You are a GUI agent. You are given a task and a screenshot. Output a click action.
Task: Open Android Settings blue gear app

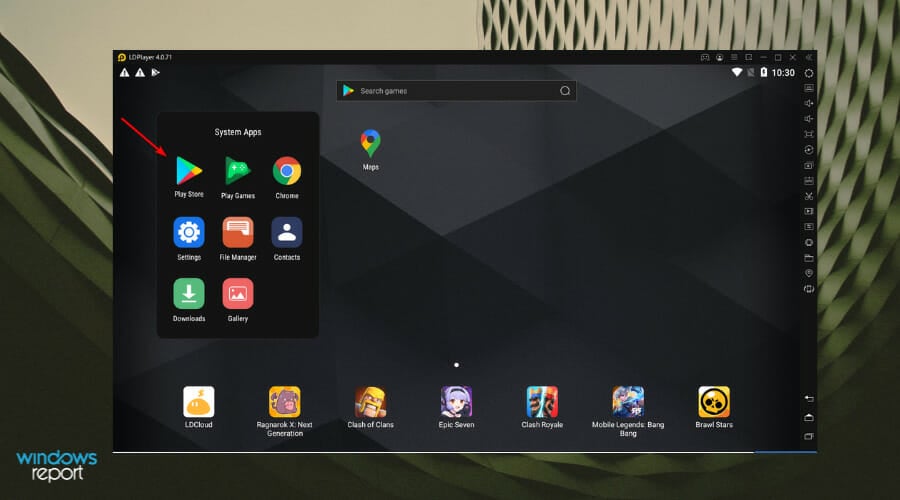[x=189, y=232]
